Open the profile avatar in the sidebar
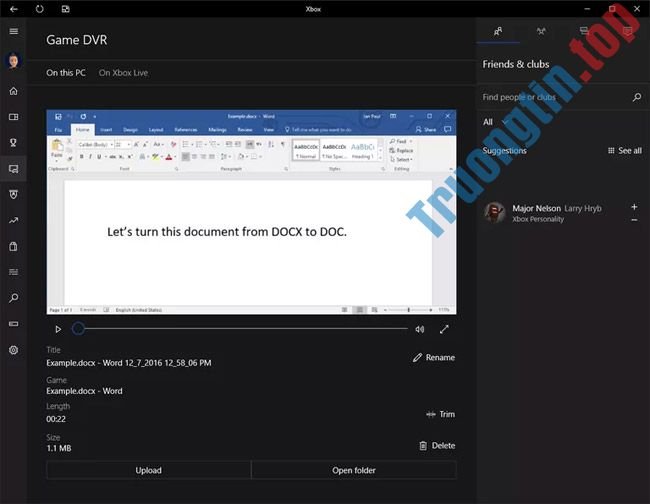 [13, 61]
